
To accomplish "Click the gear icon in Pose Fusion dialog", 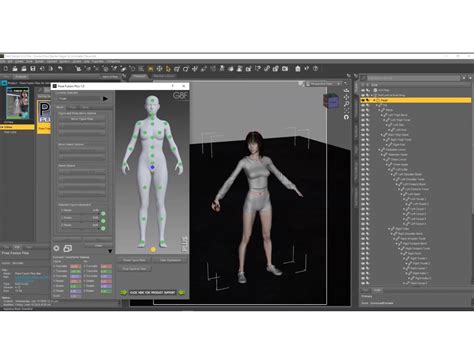I will point(56,248).
